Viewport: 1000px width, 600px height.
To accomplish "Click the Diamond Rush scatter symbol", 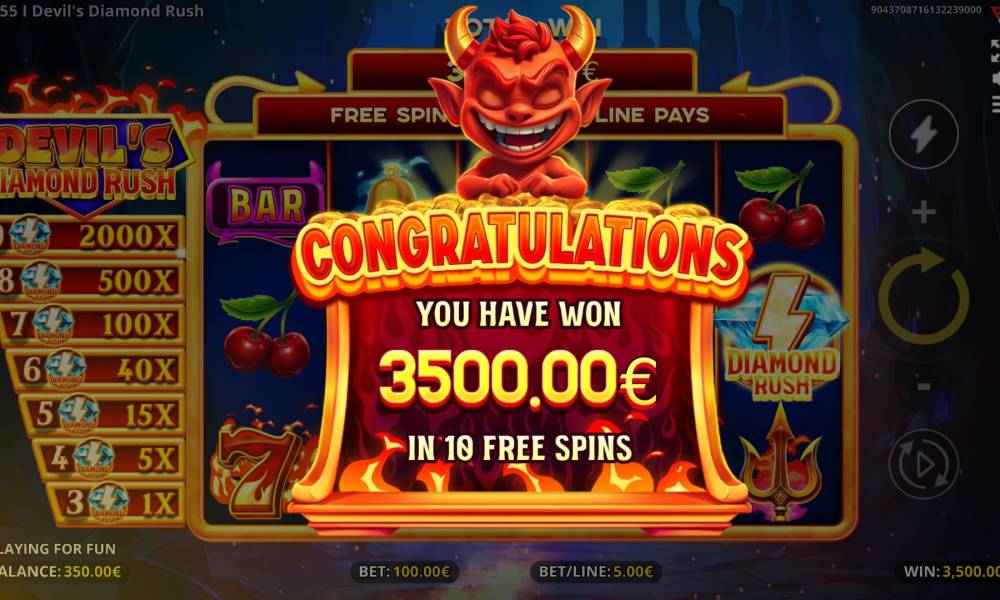I will [x=782, y=337].
